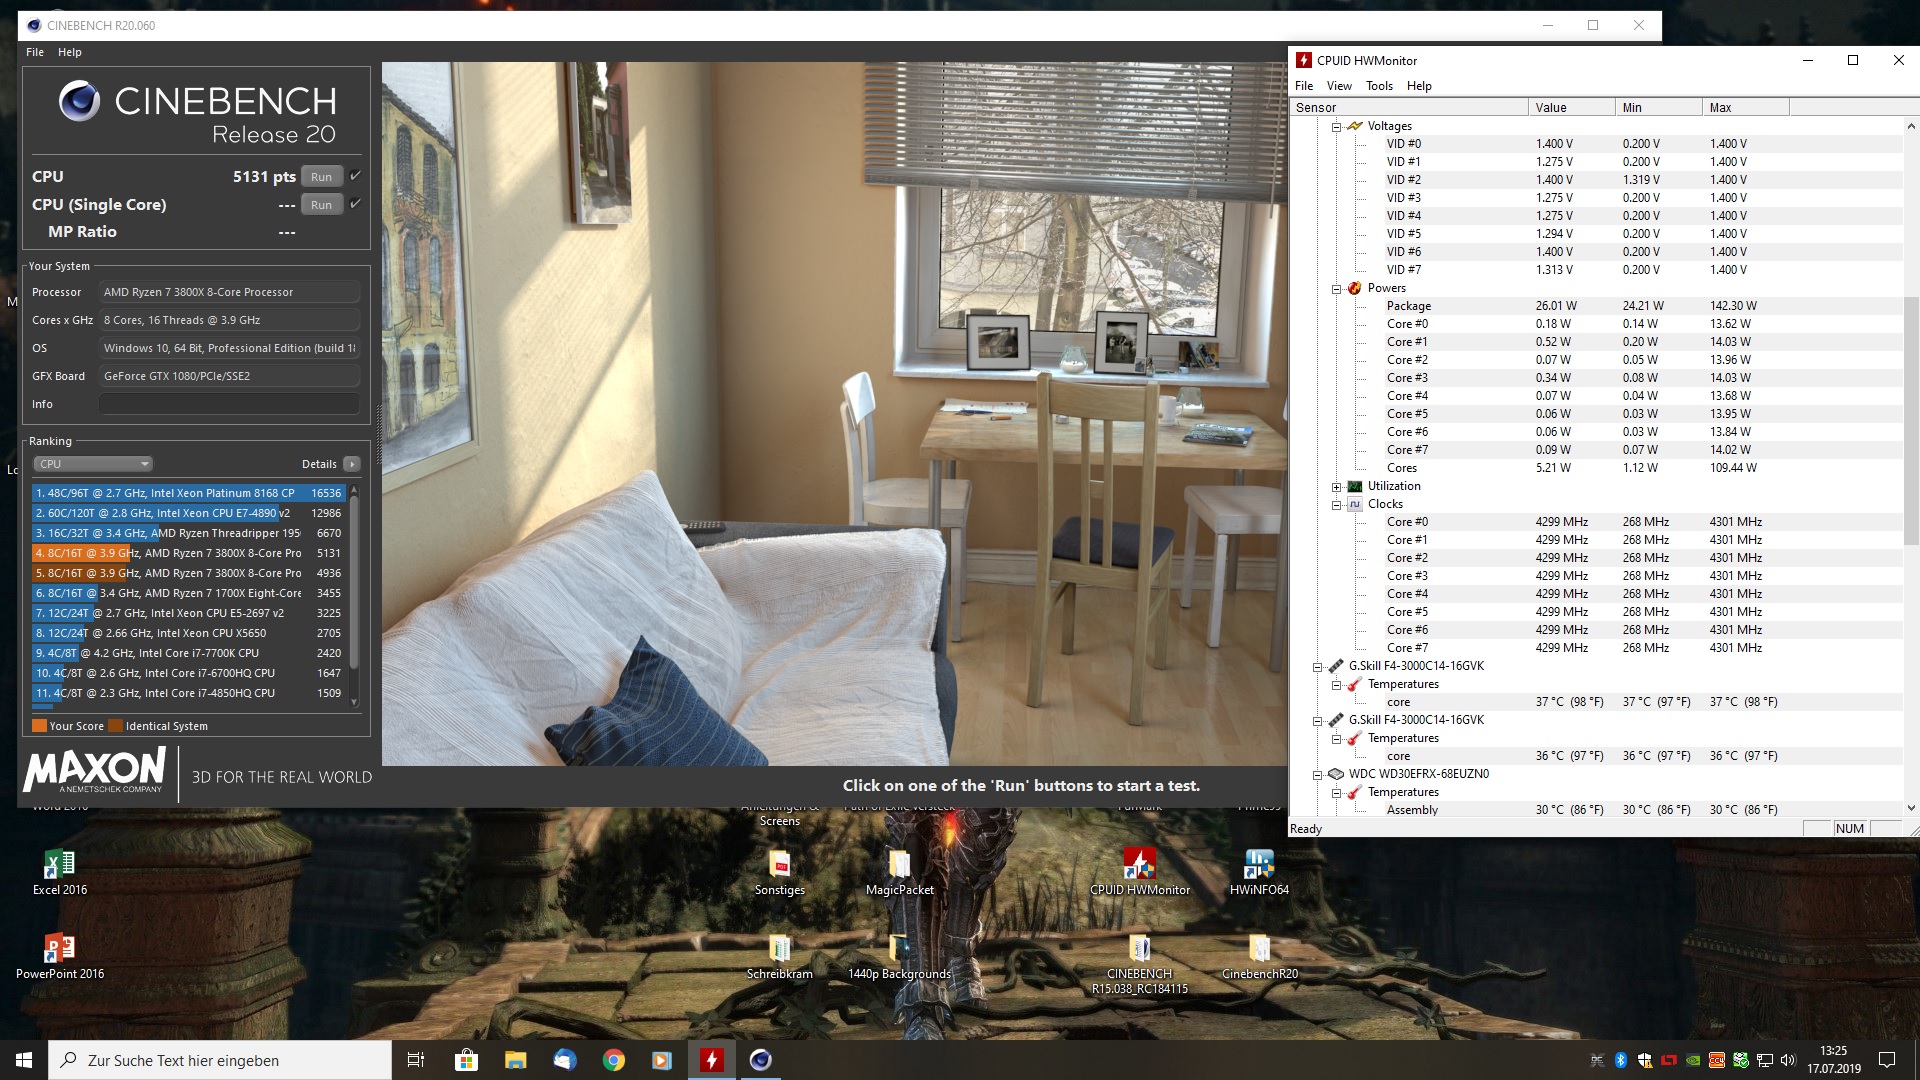
Task: Open the CinebenchR20 desktop folder
Action: pos(1259,949)
